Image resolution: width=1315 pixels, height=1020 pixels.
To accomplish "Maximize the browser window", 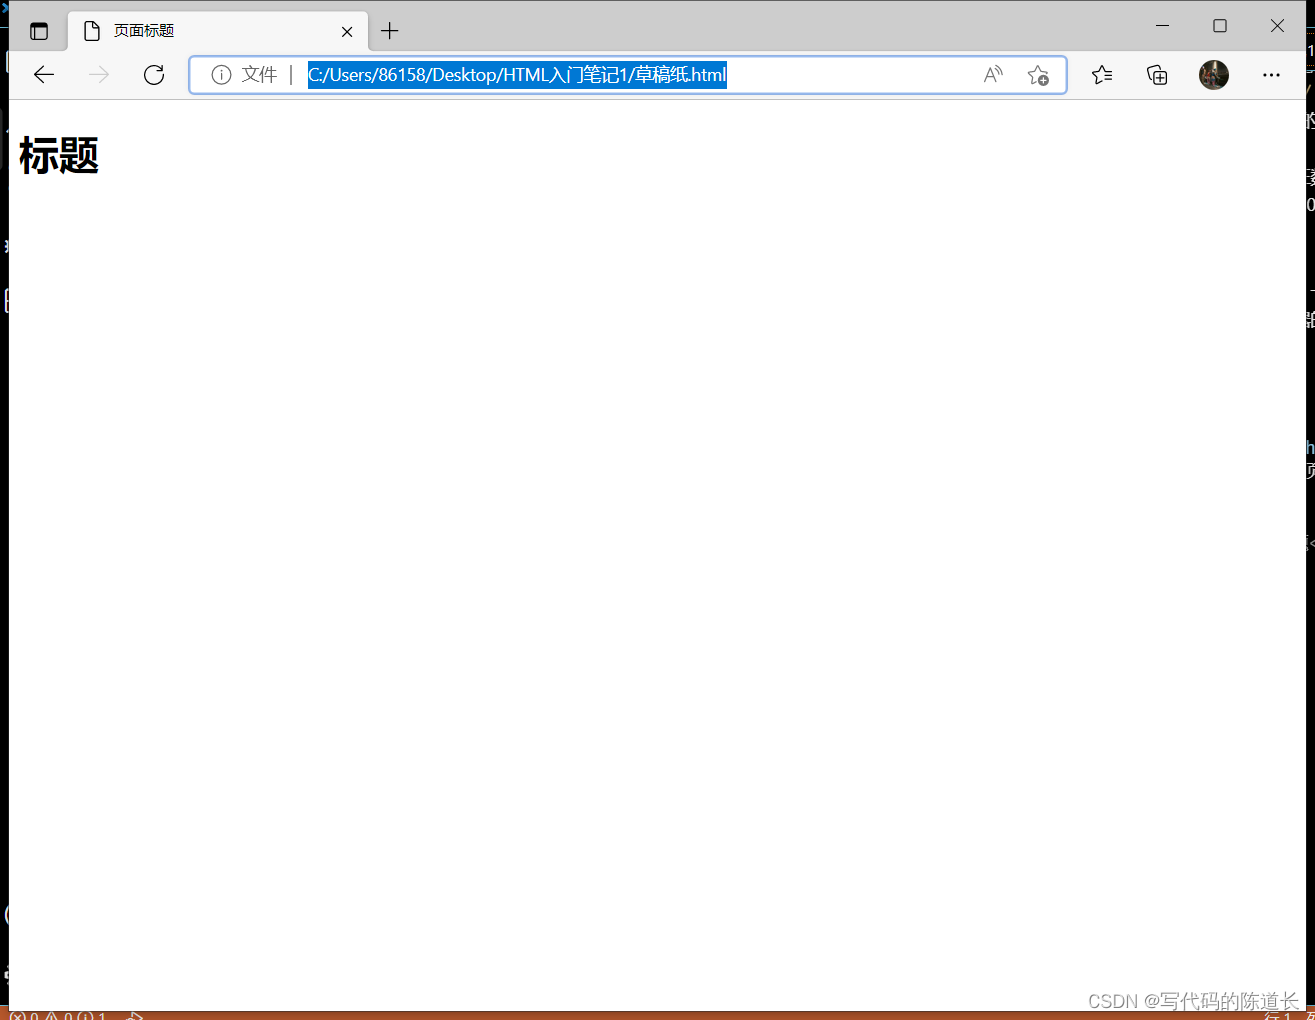I will point(1220,26).
